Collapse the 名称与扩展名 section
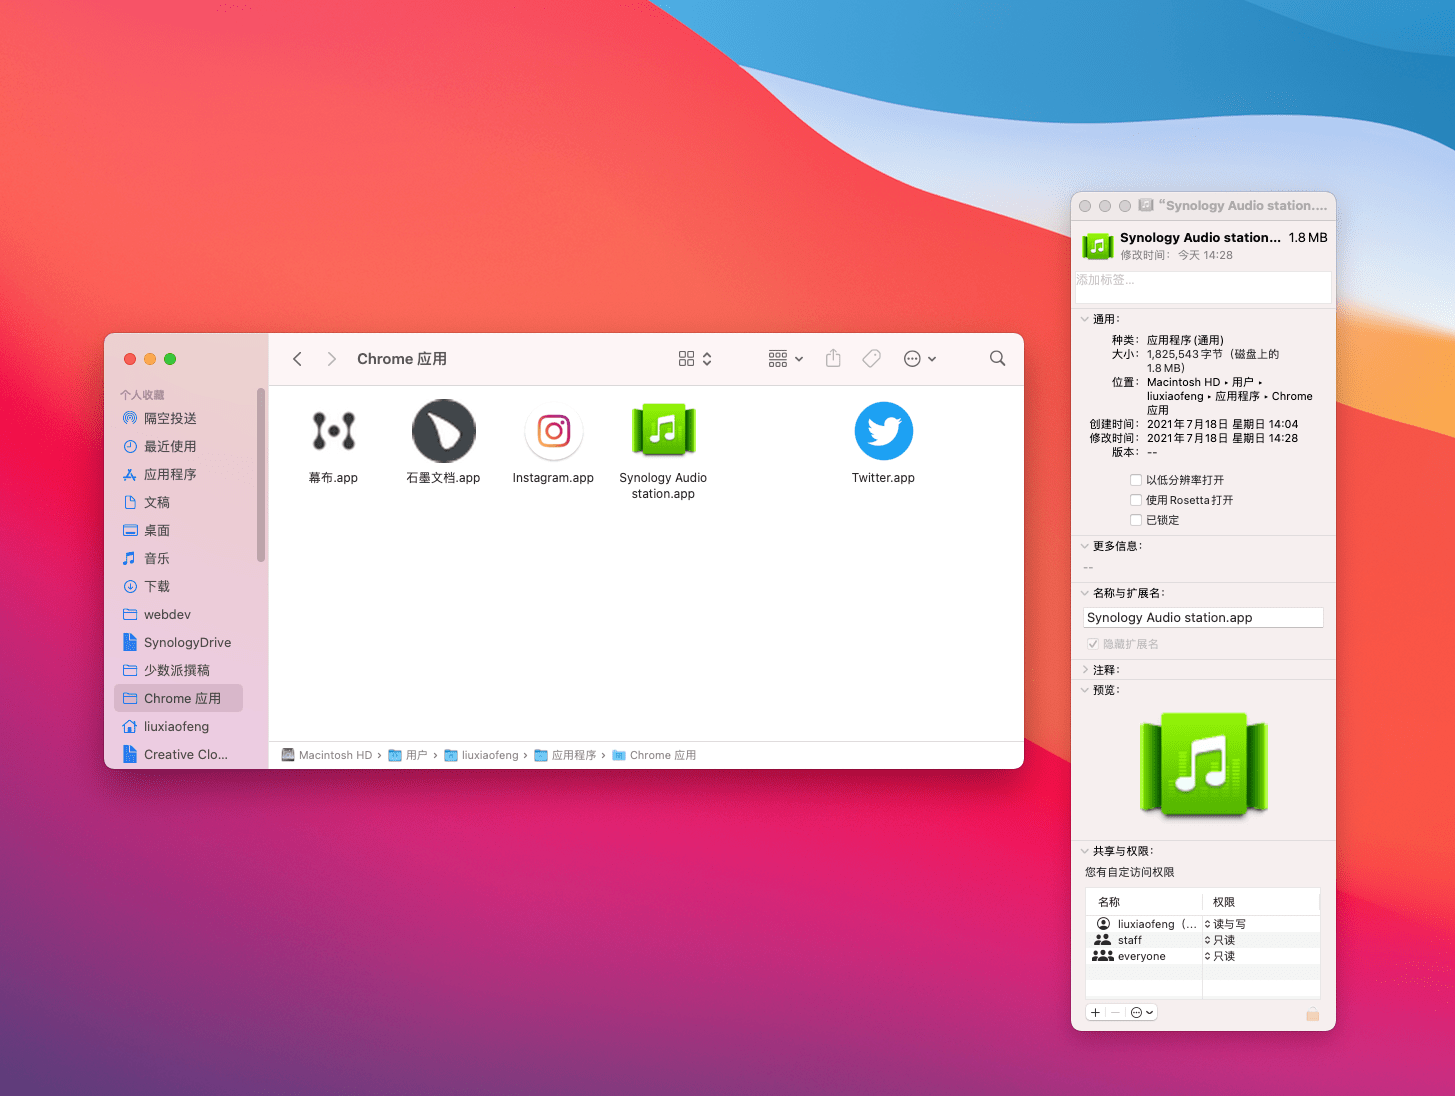The image size is (1455, 1096). [x=1085, y=593]
